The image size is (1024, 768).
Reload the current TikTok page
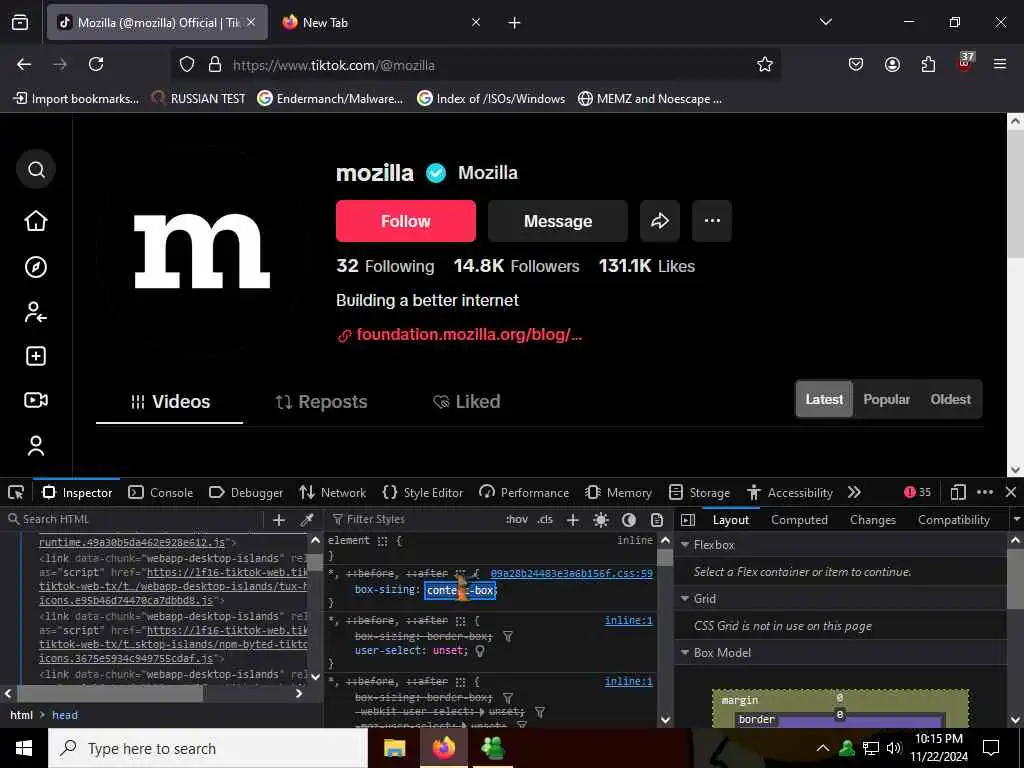coord(96,64)
